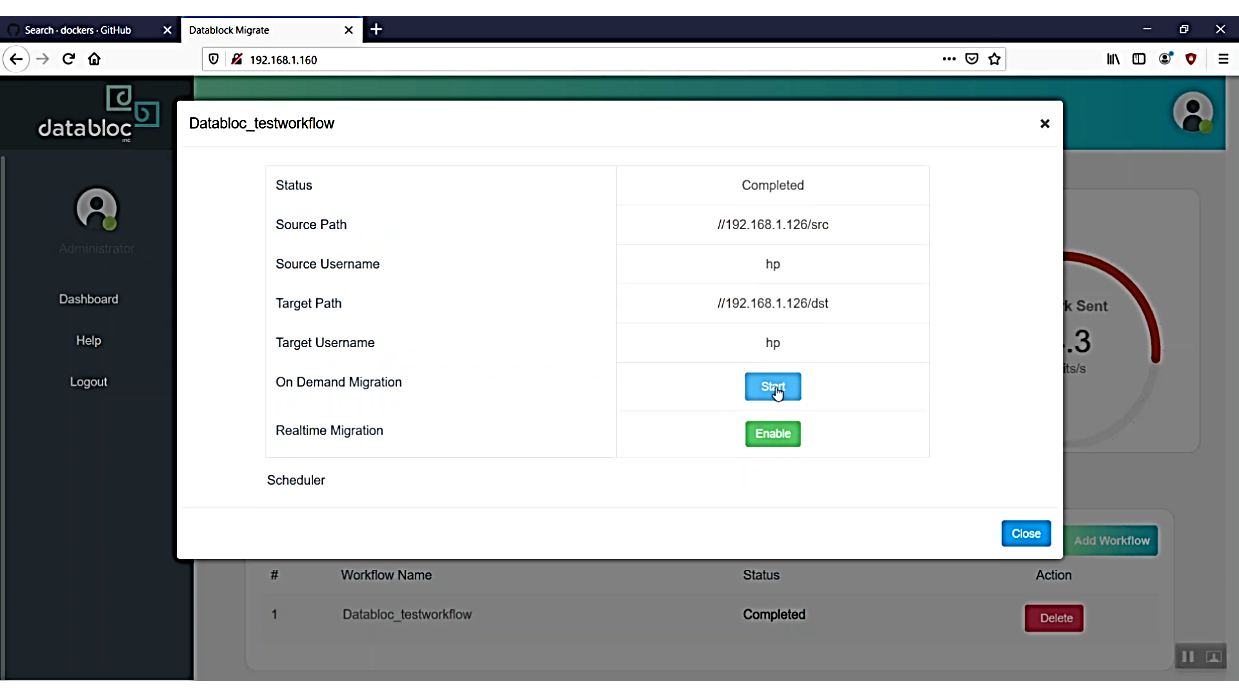Click the picture icon beside pause
The image size is (1239, 697).
(1214, 657)
